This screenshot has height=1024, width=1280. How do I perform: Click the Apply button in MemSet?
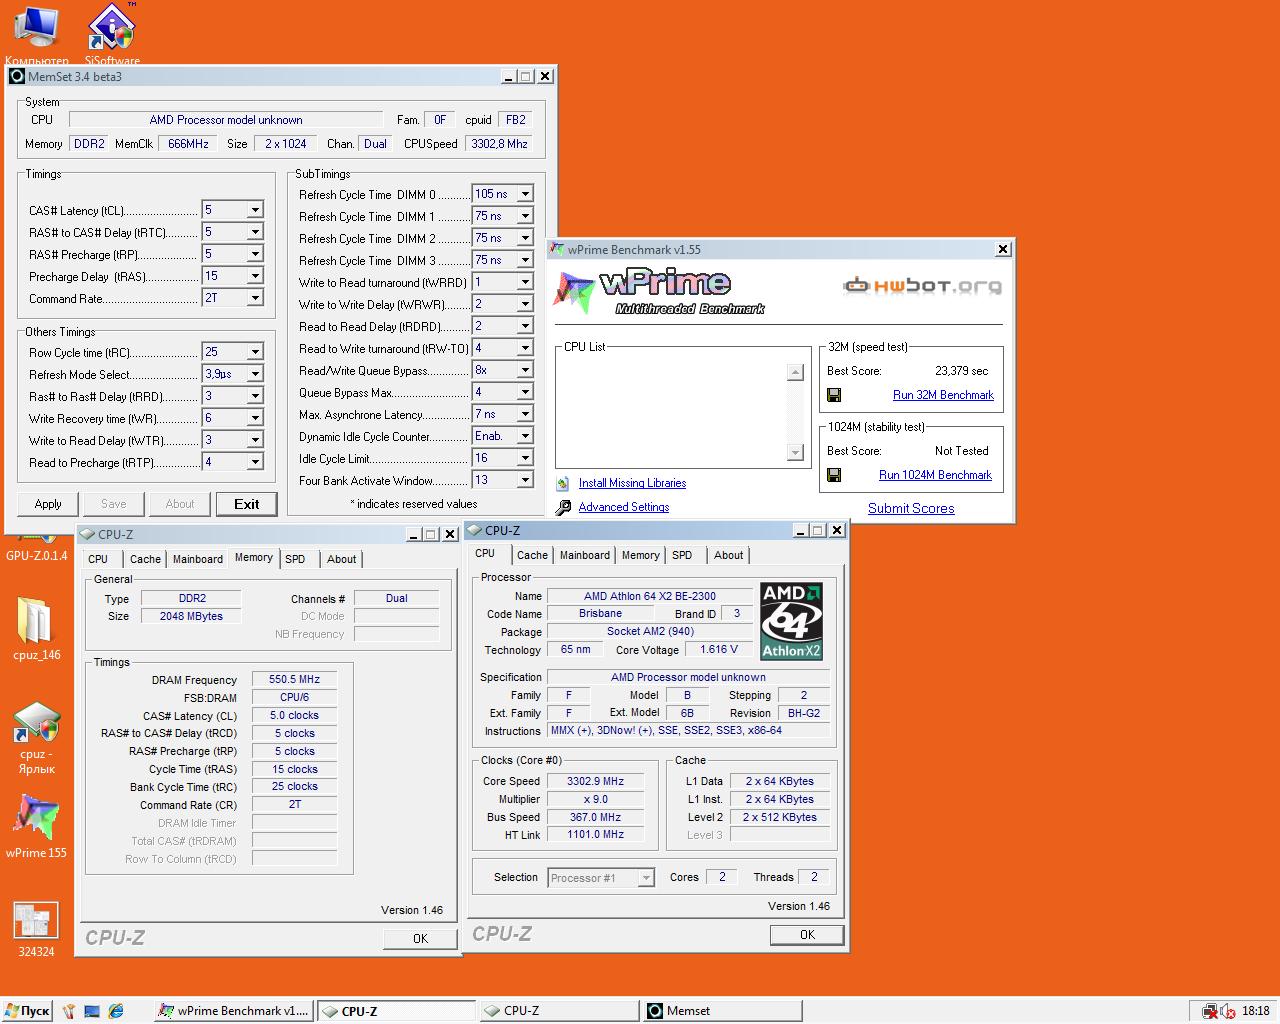pyautogui.click(x=48, y=504)
